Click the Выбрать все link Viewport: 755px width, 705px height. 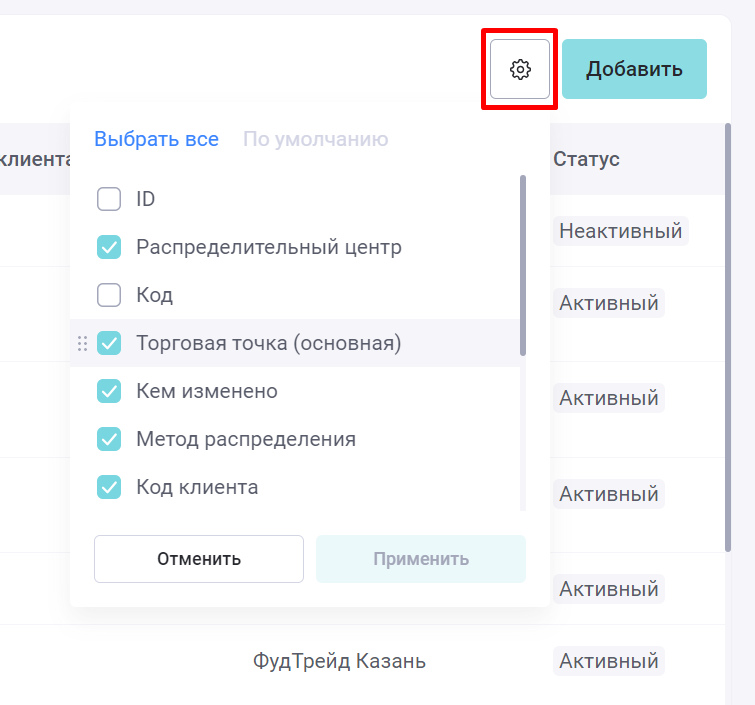tap(156, 139)
